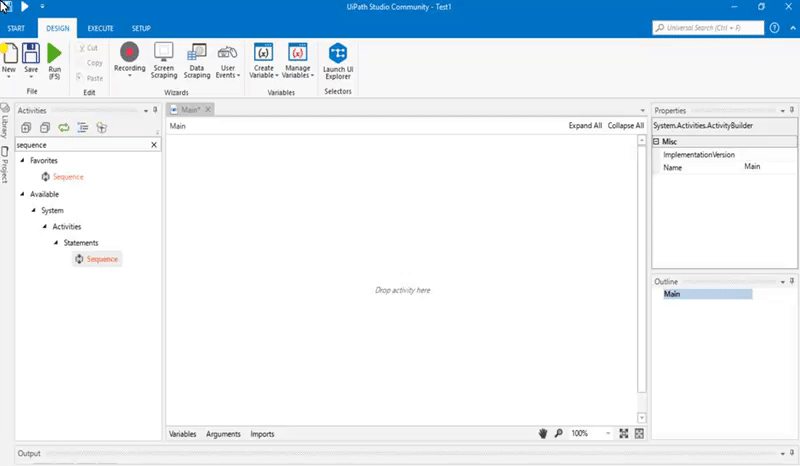Open the manage packages icon in Activities
The width and height of the screenshot is (800, 466).
(102, 128)
